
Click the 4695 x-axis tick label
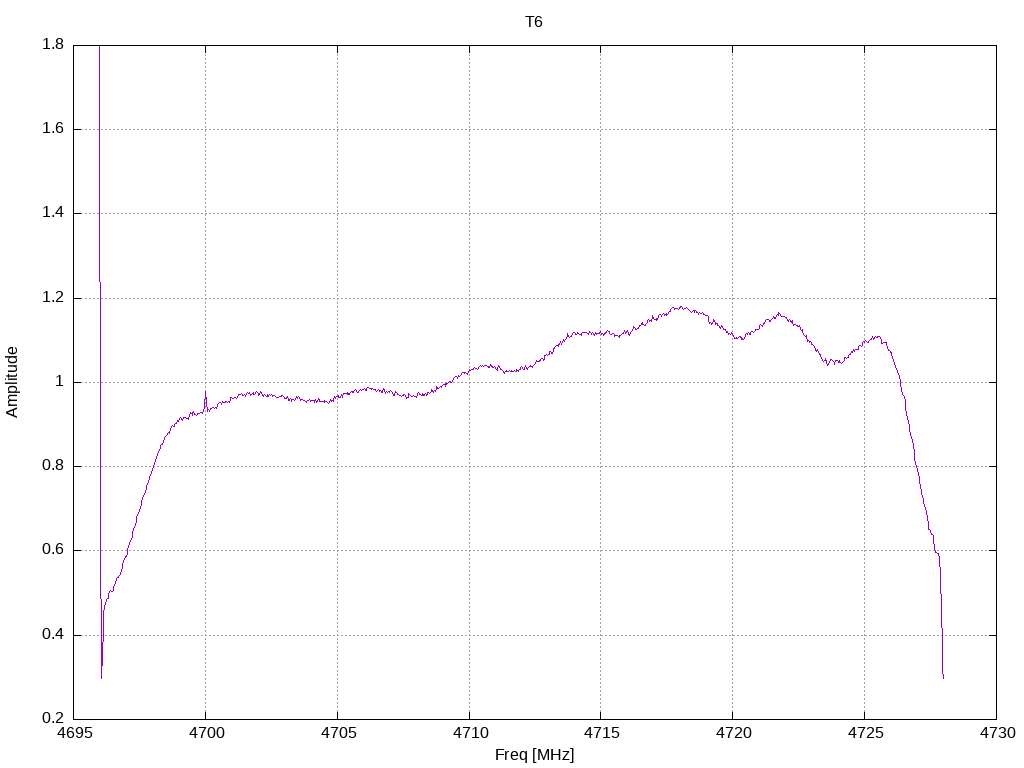click(x=74, y=733)
